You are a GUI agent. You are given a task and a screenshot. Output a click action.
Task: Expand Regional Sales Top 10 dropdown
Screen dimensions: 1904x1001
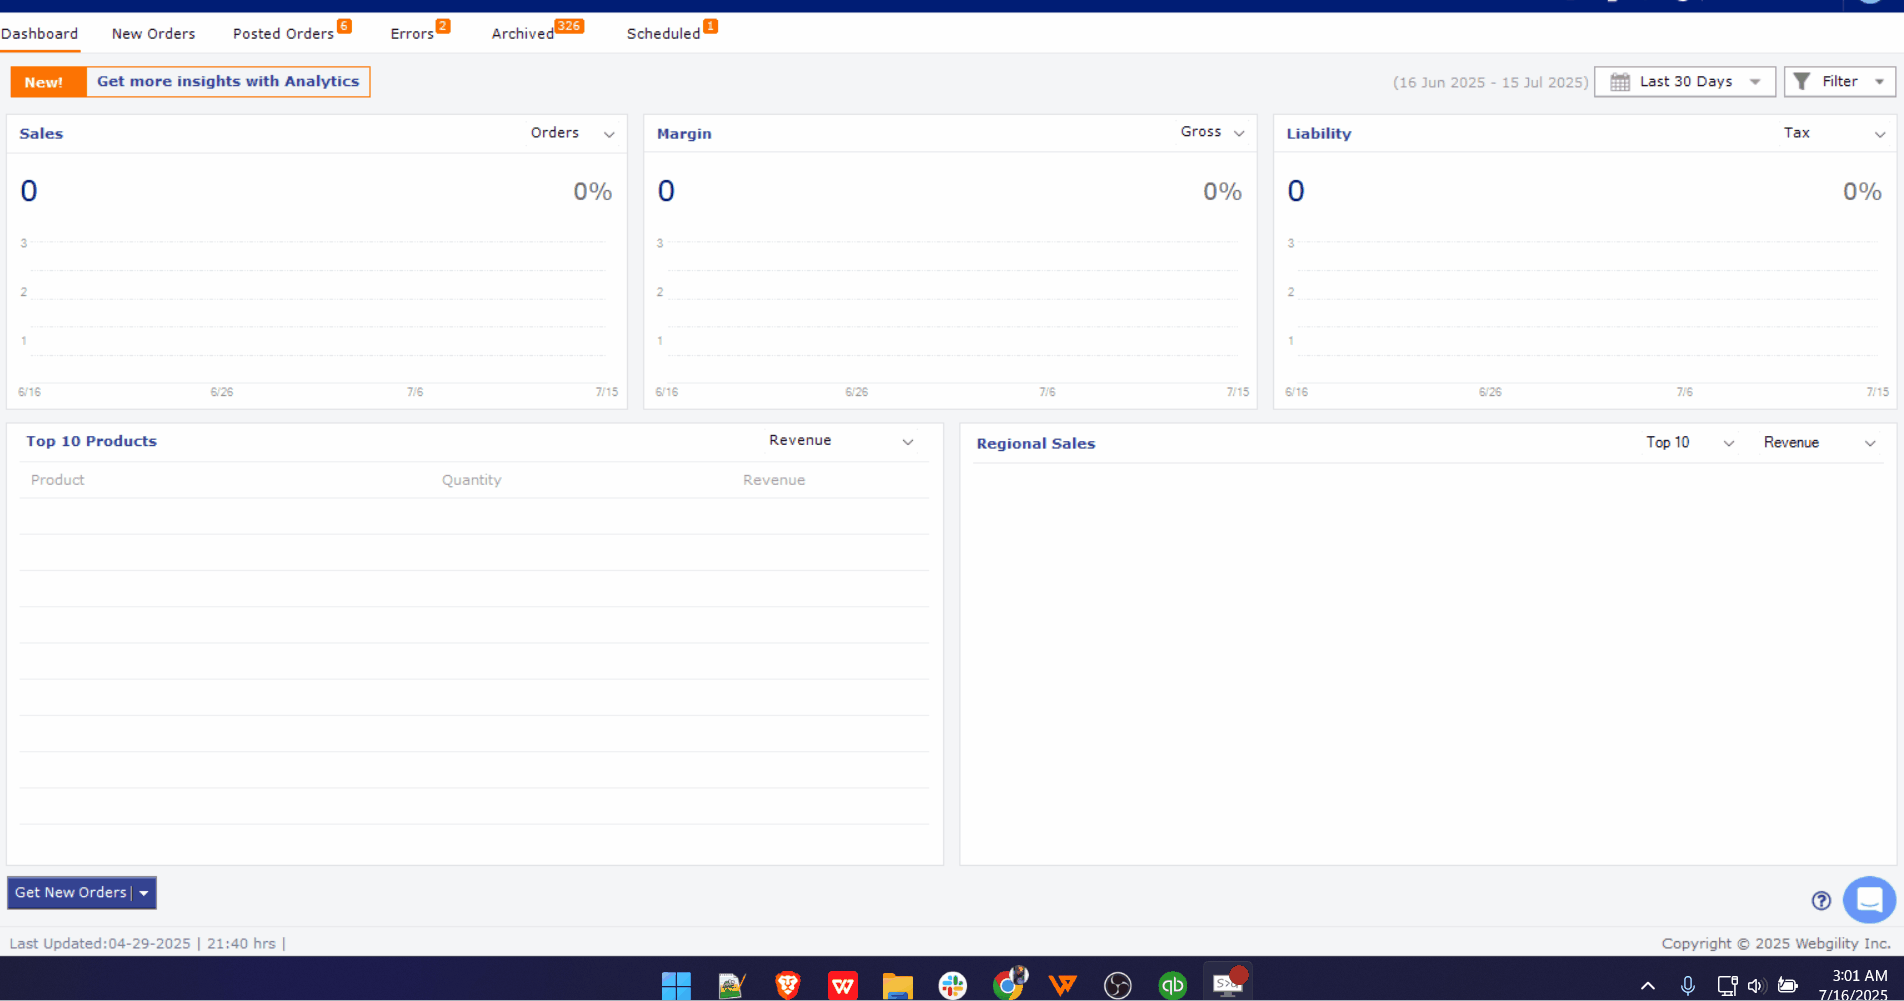coord(1728,443)
